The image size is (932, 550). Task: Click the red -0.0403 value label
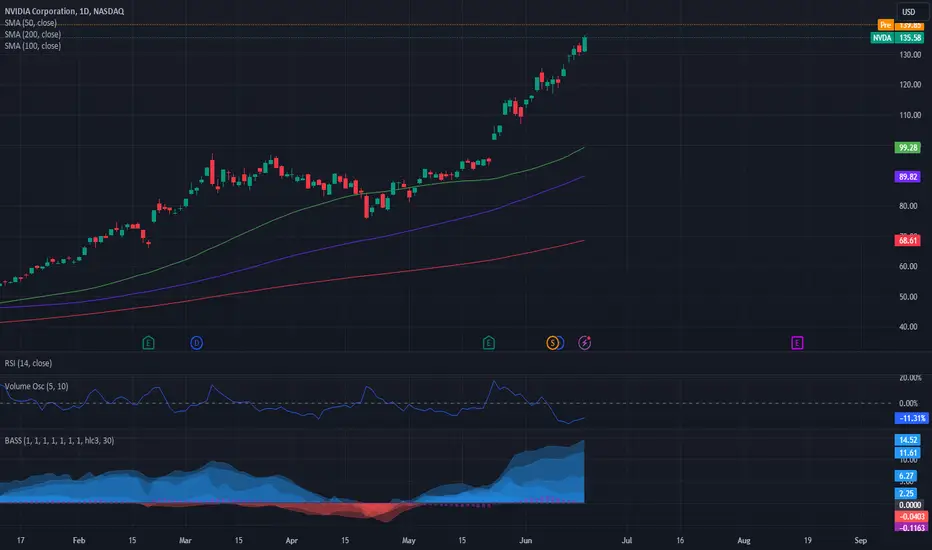point(911,517)
